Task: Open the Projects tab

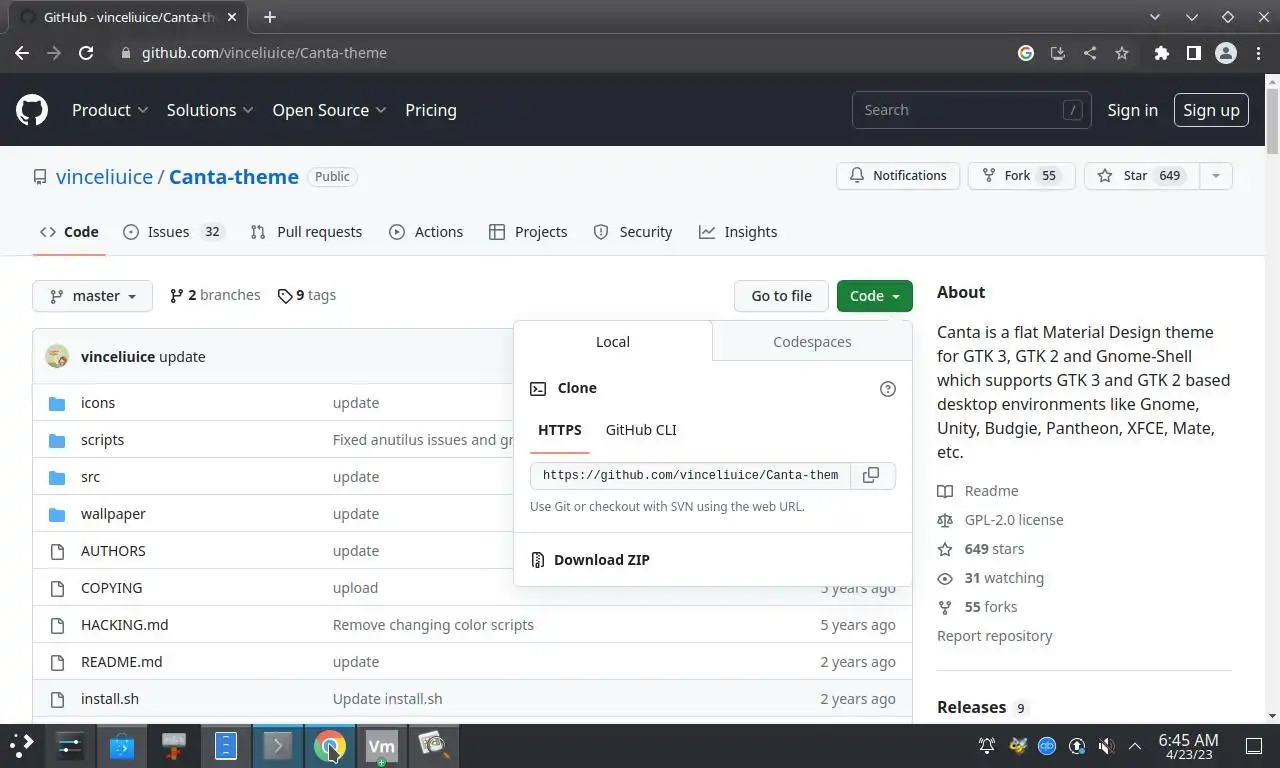Action: point(528,232)
